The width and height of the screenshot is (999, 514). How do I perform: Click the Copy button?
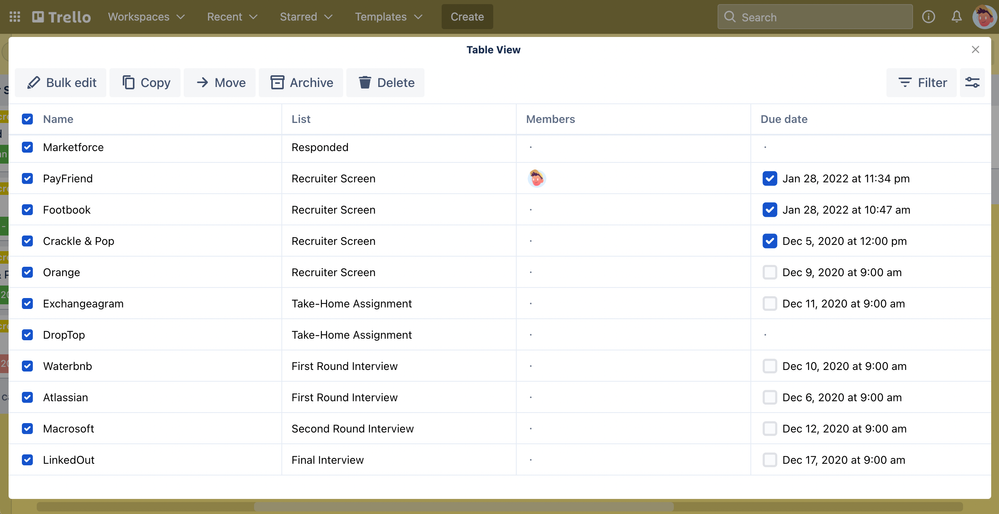point(145,82)
